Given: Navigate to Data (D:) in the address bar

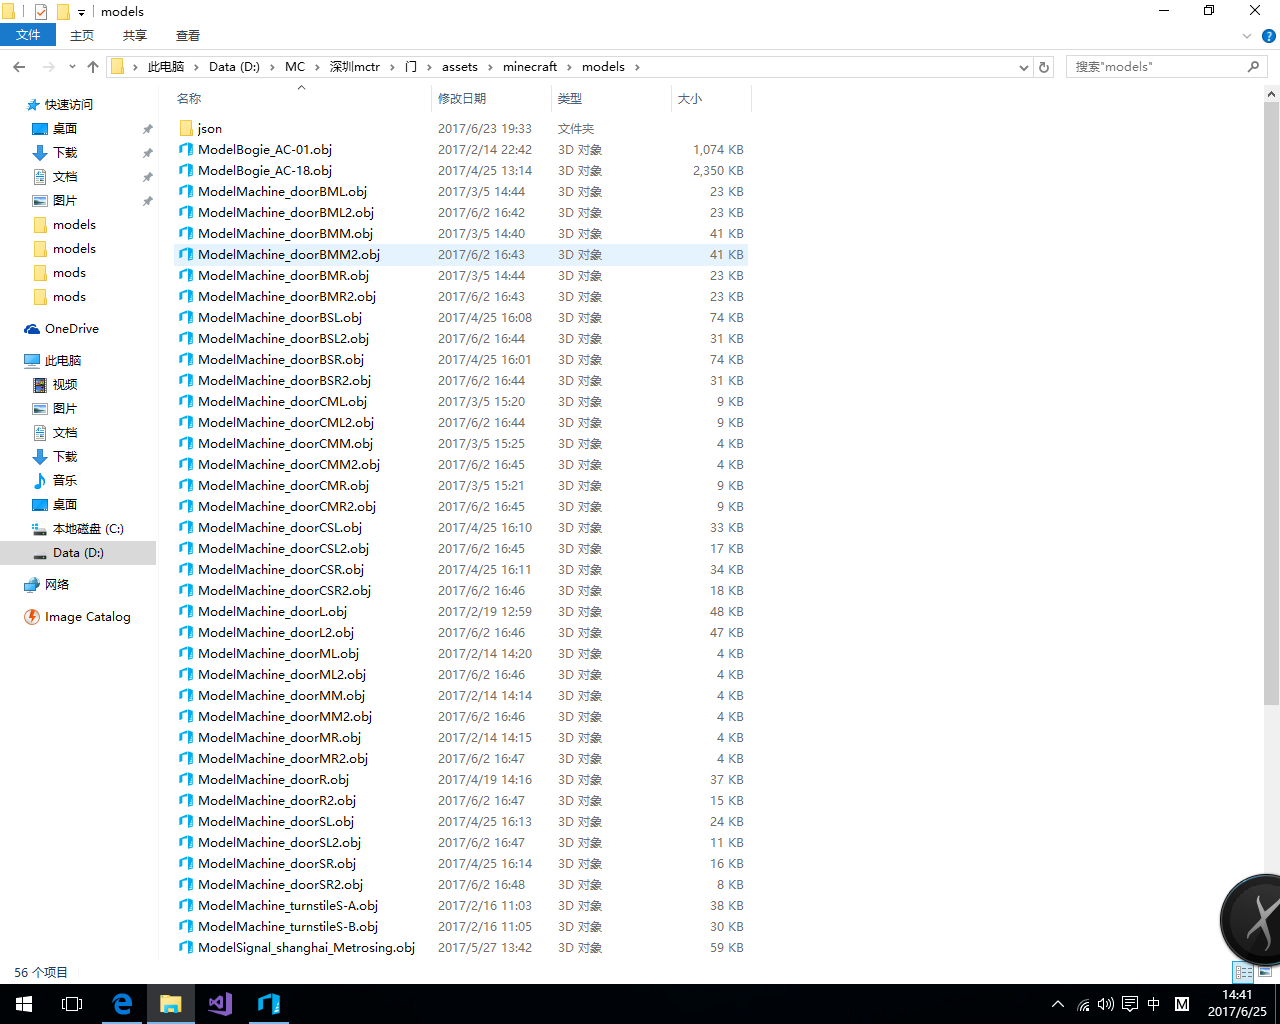Looking at the screenshot, I should tap(234, 67).
